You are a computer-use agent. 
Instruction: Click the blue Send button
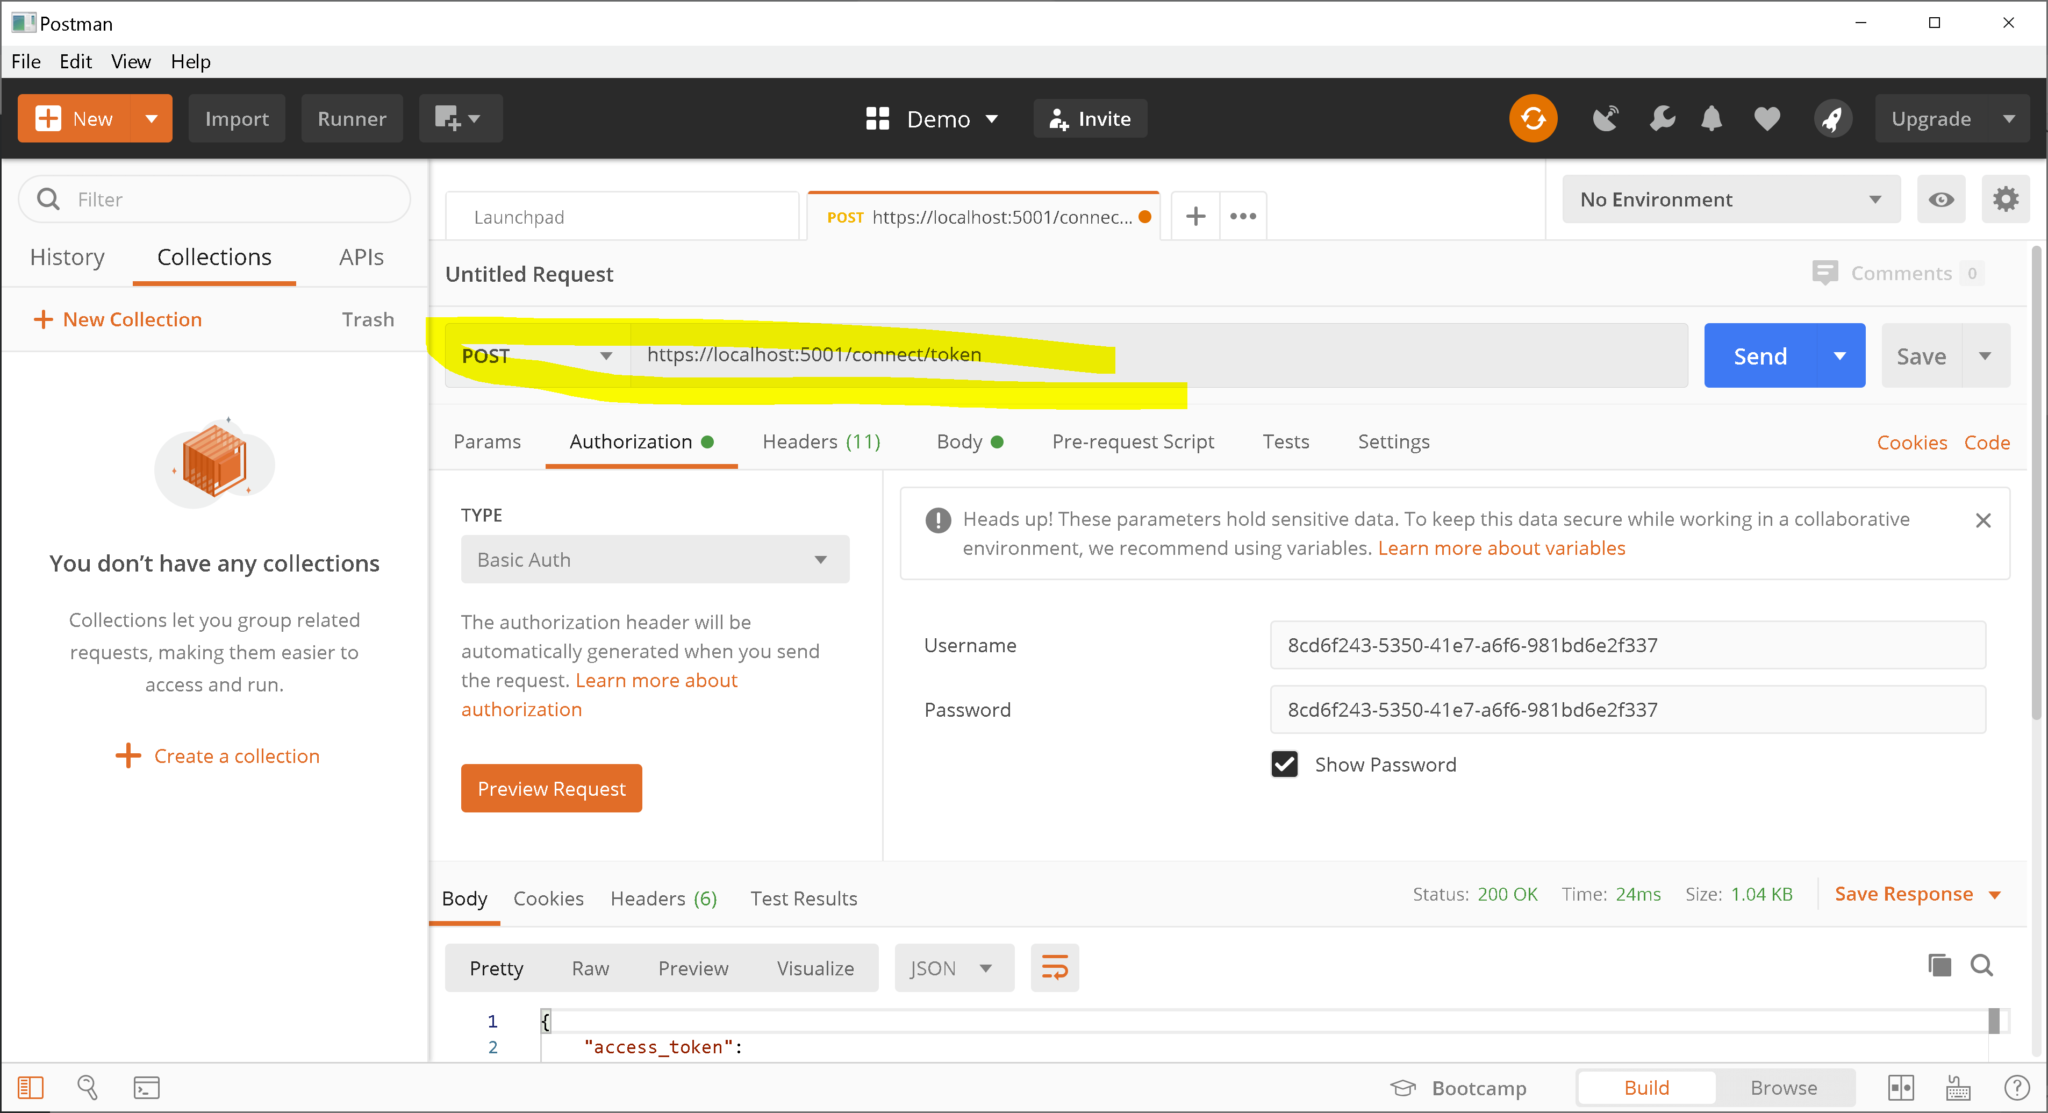coord(1760,356)
